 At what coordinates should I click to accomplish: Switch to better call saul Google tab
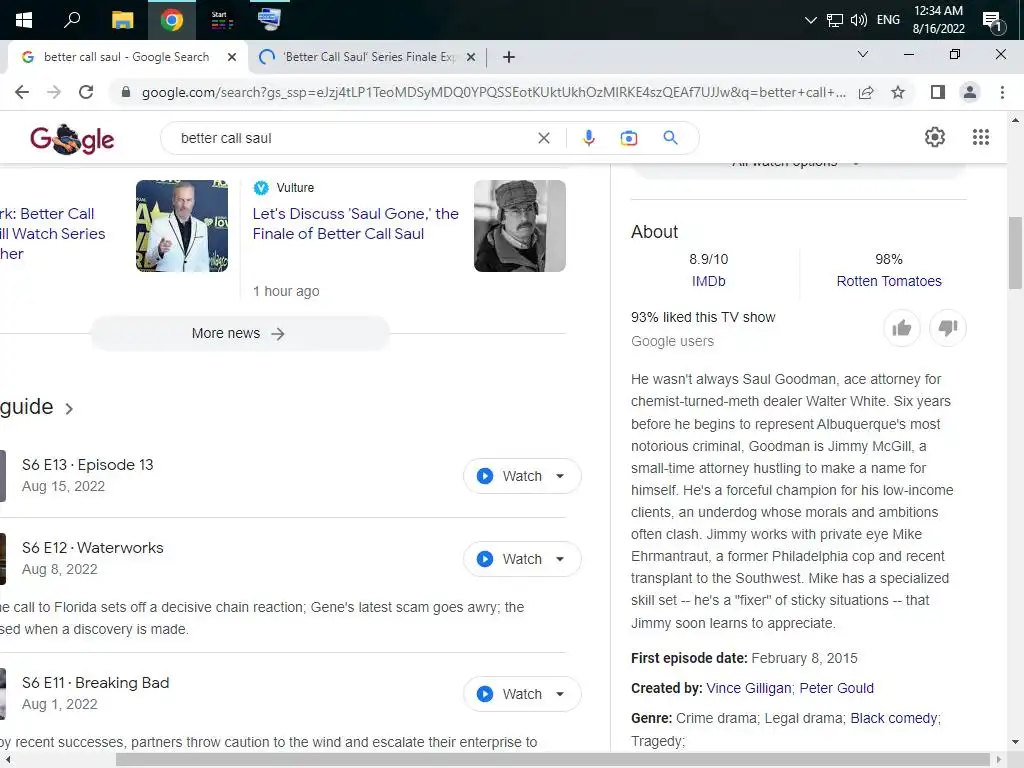(x=127, y=57)
